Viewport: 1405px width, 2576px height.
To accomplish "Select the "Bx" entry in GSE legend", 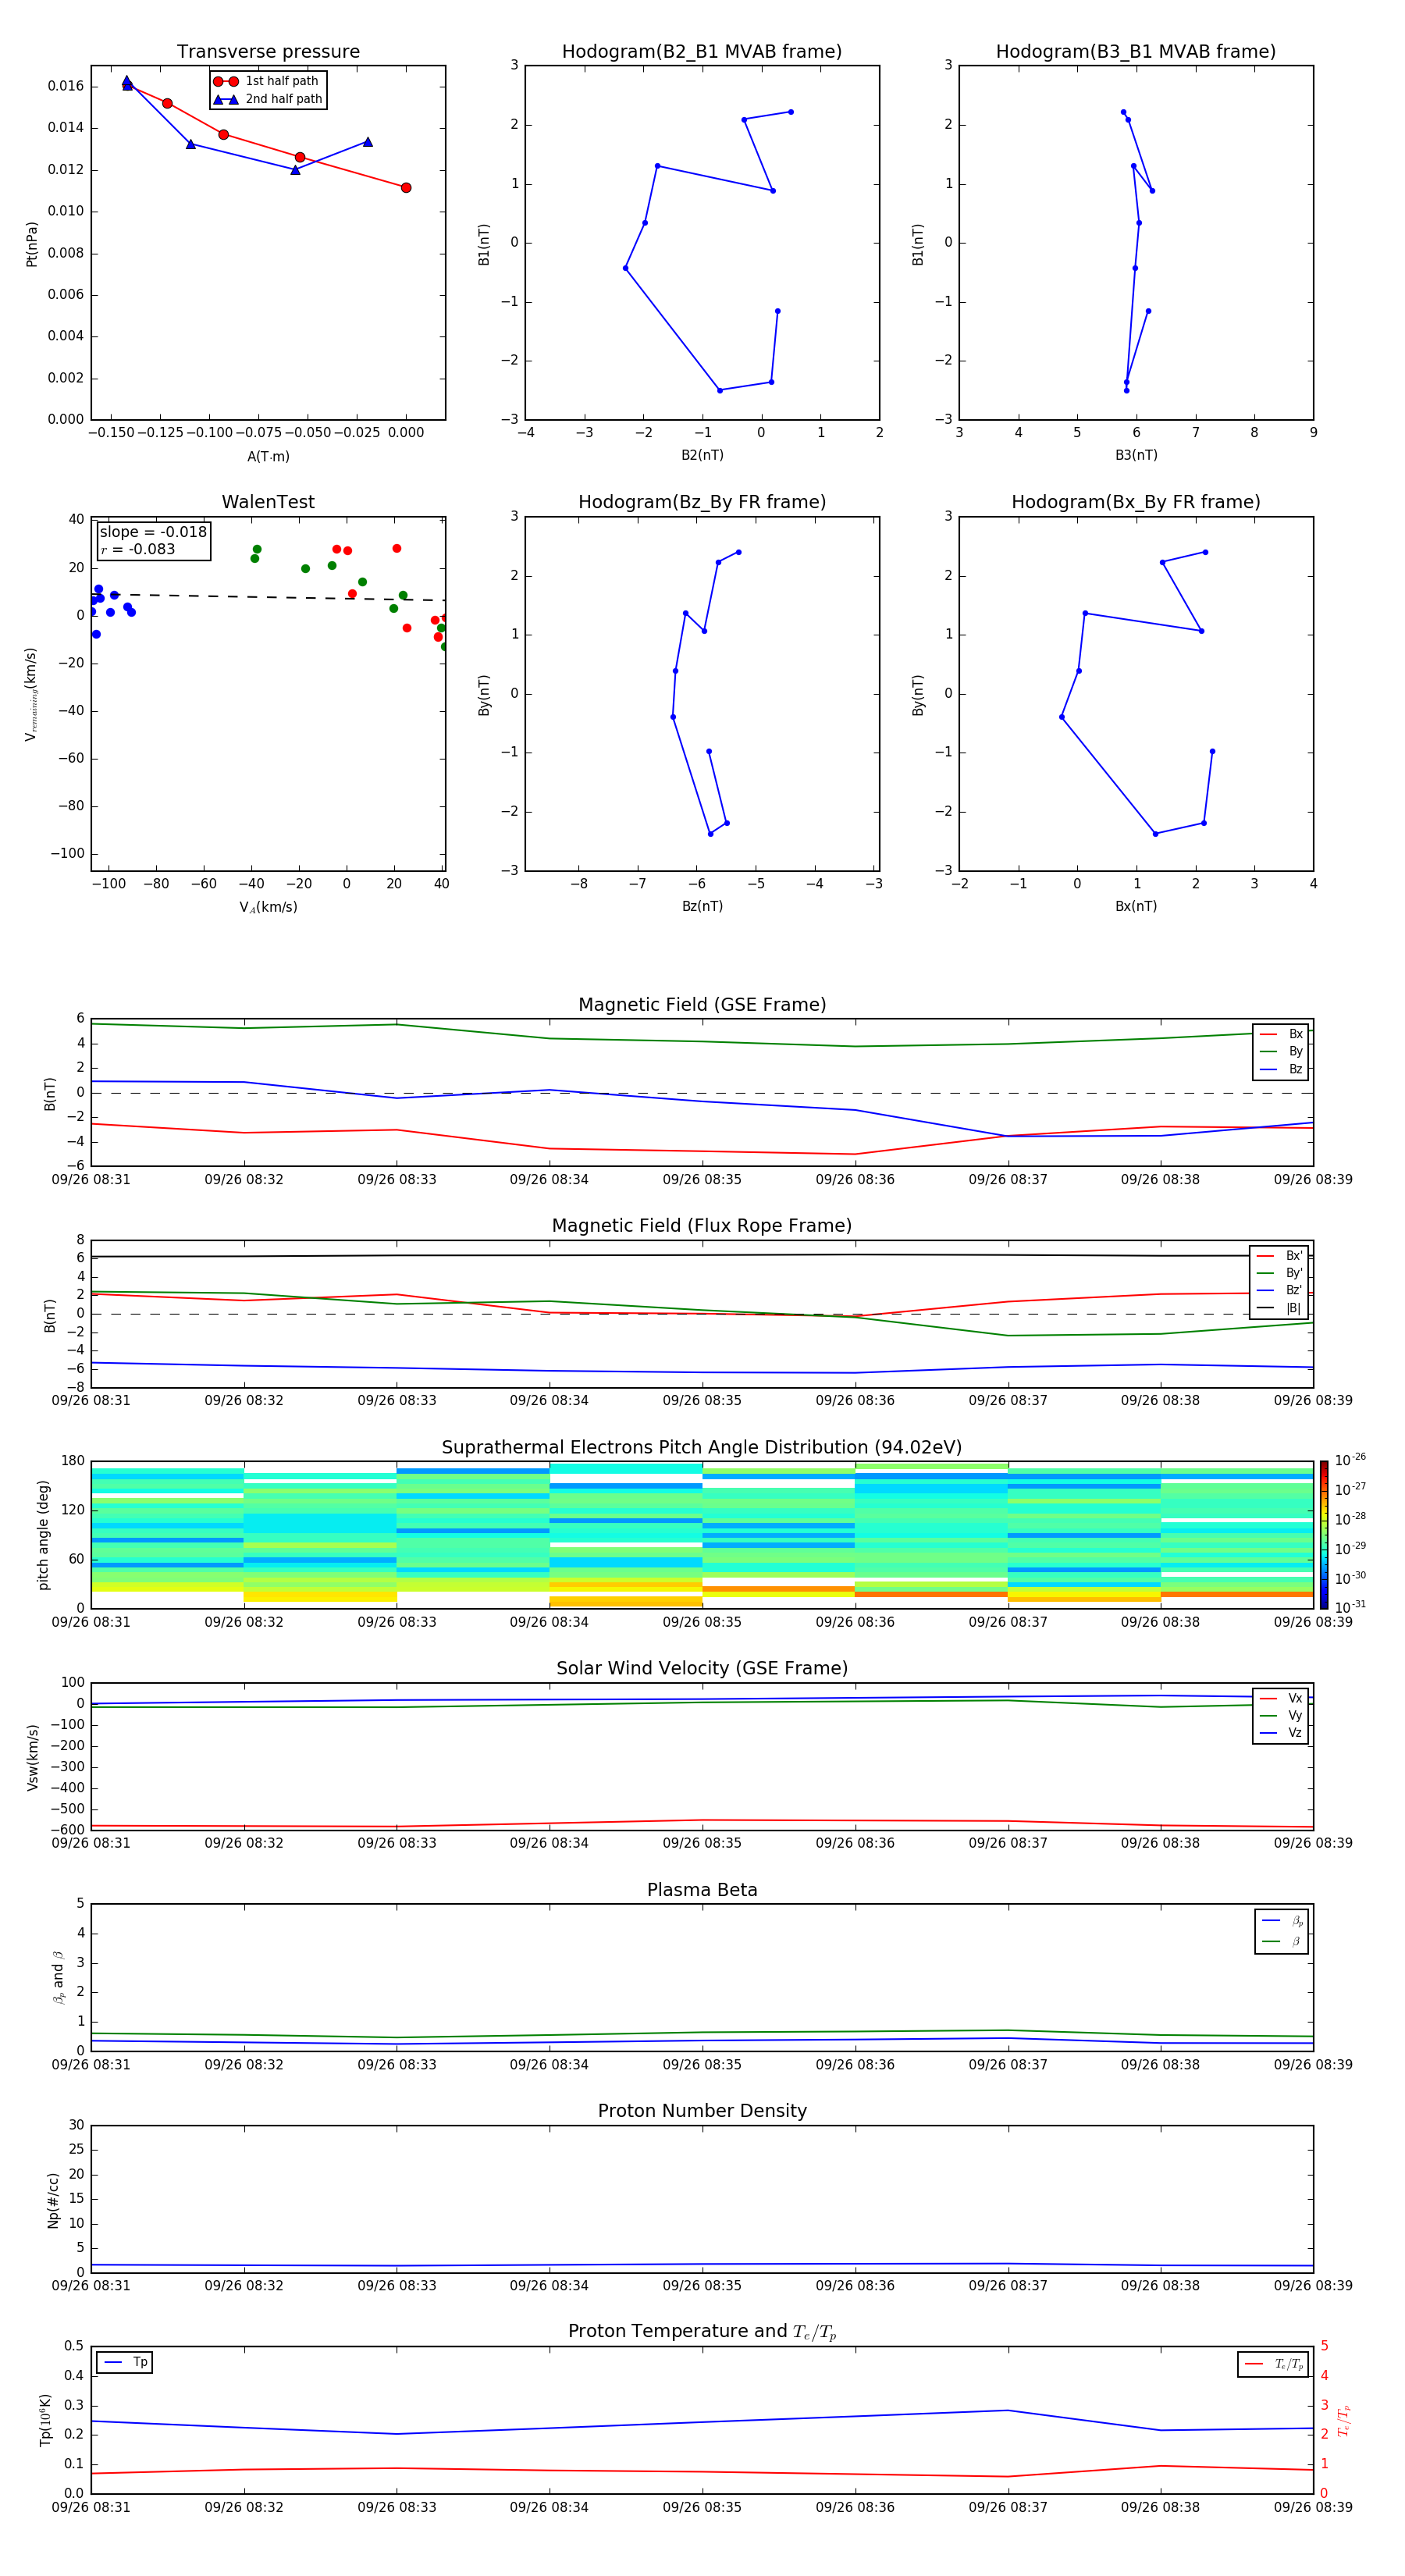I will click(1281, 1034).
